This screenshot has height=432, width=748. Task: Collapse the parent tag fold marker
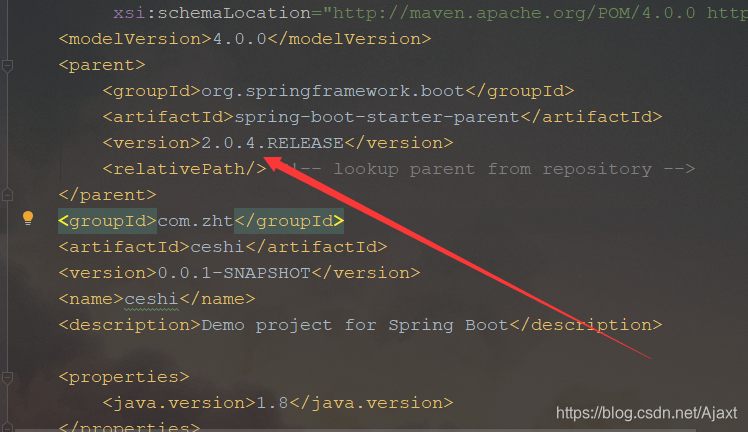pos(7,65)
